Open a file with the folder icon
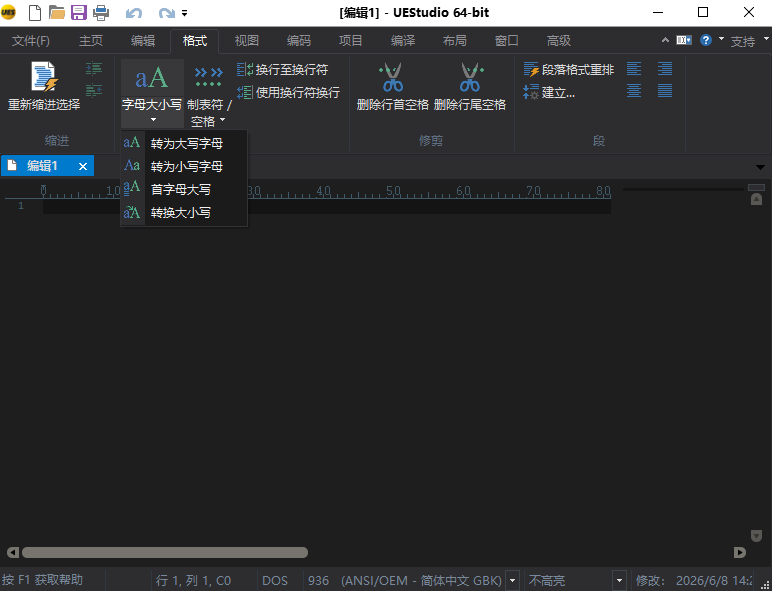Screen dimensions: 773x591 [57, 12]
